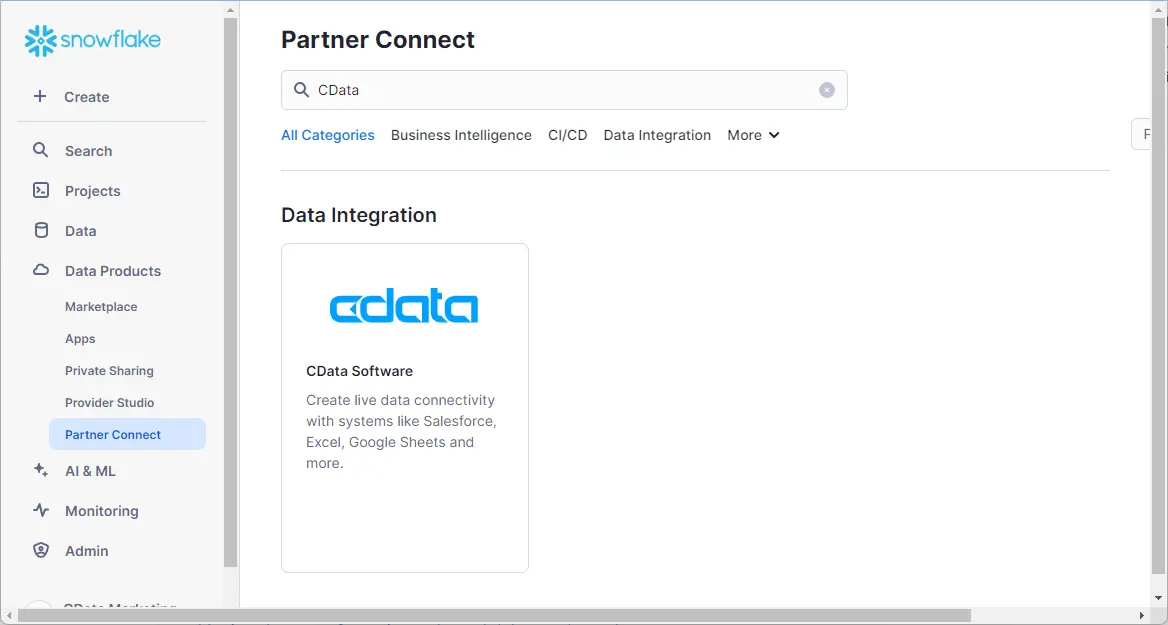
Task: Open Search from the sidebar
Action: tap(88, 151)
